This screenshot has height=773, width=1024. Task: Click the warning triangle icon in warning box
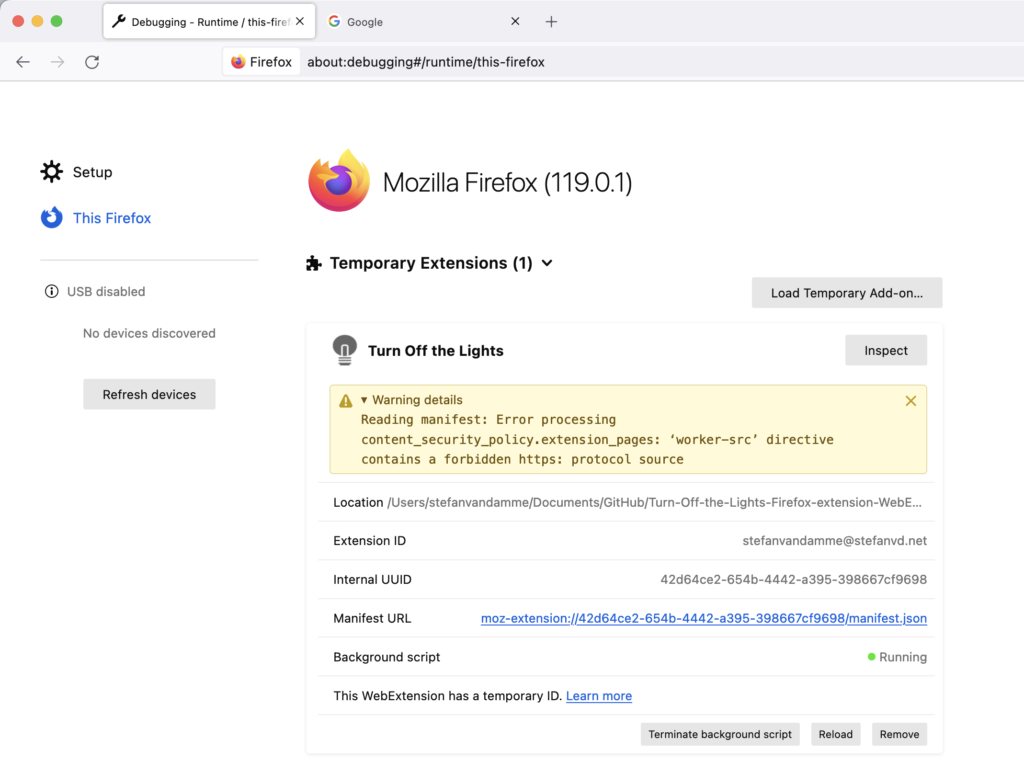pyautogui.click(x=345, y=399)
